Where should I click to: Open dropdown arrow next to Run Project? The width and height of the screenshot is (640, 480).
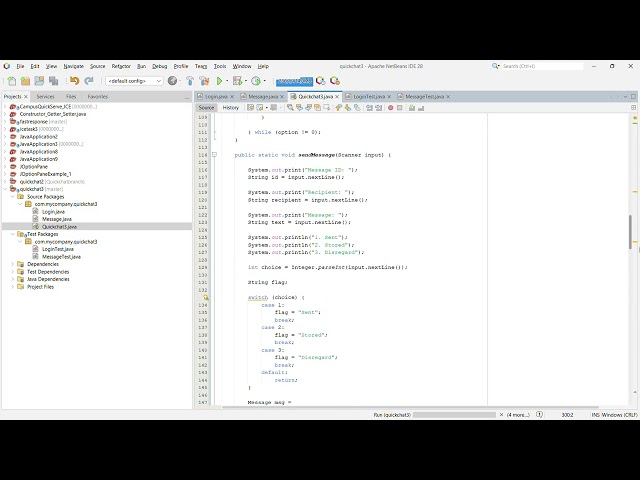click(227, 81)
